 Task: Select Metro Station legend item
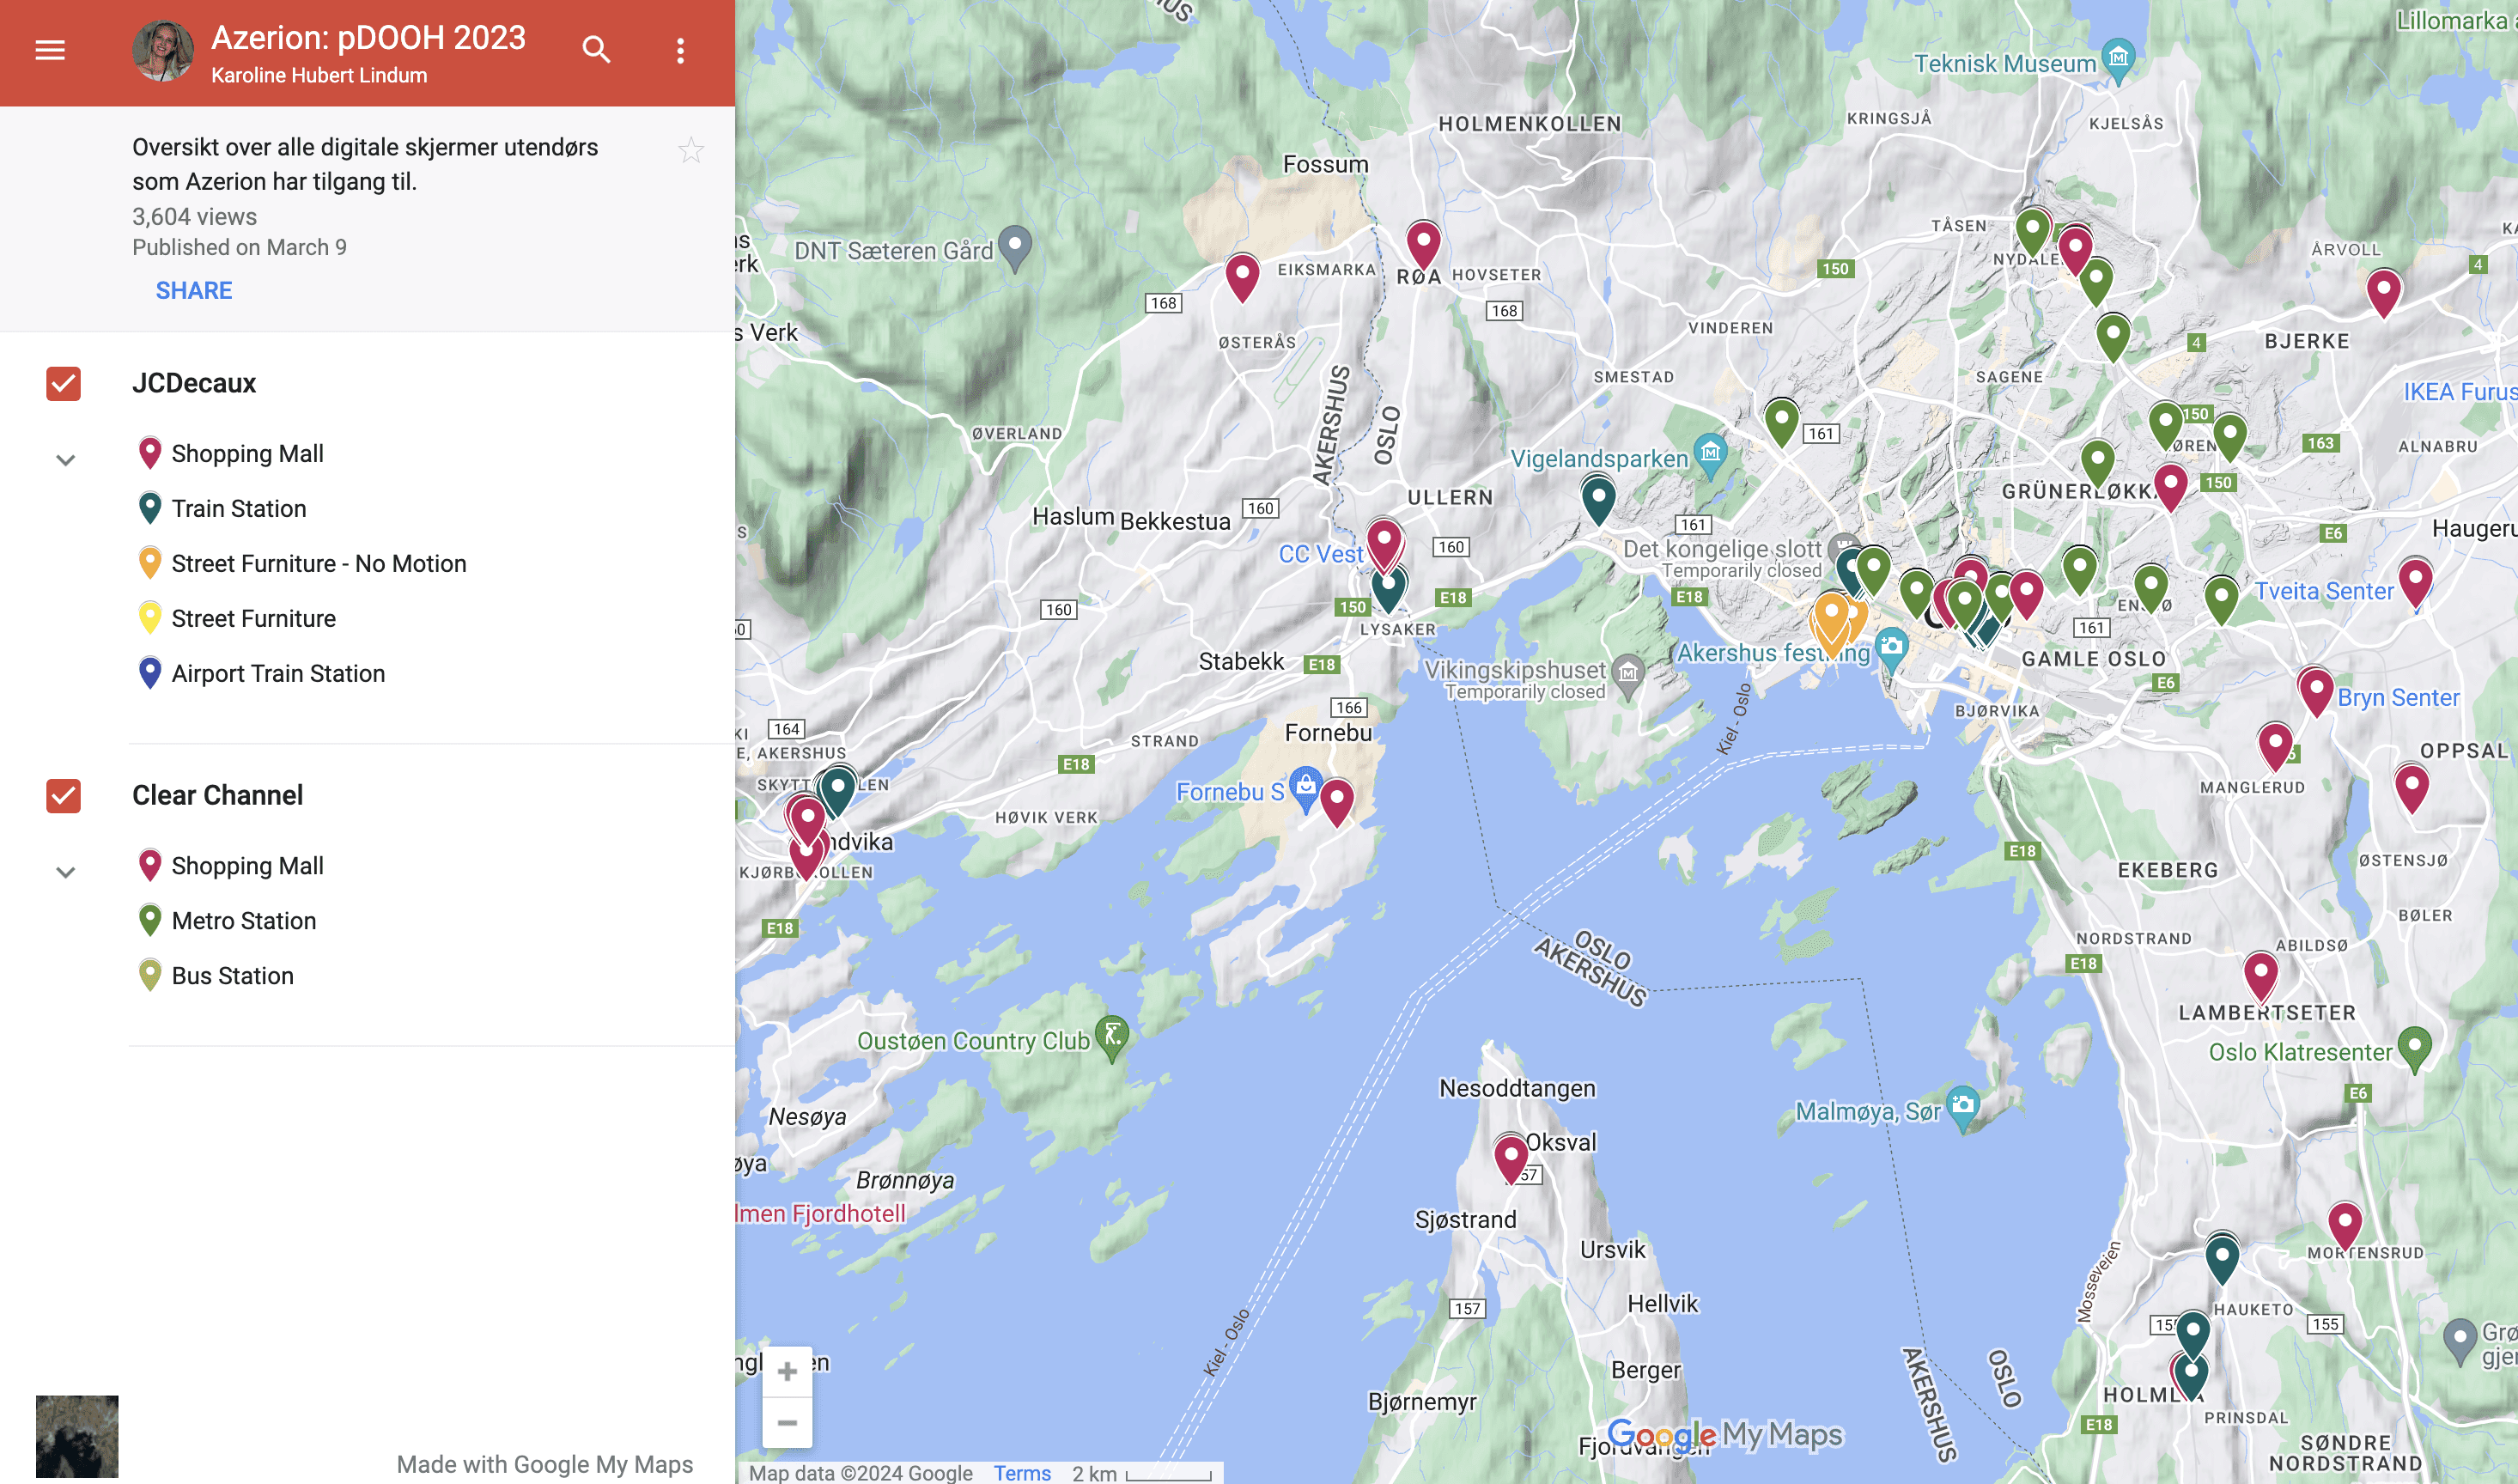243,920
